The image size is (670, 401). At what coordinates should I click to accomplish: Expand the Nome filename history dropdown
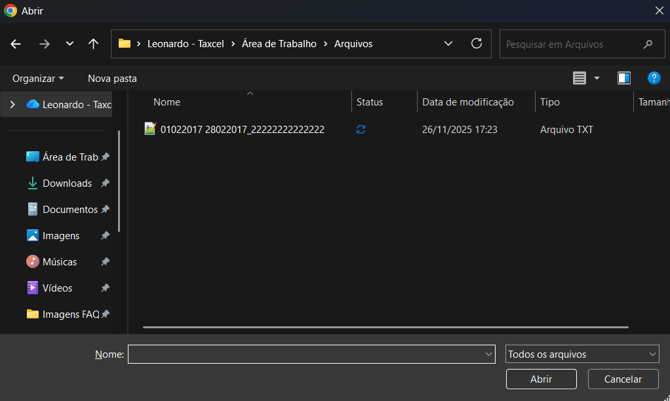pos(488,354)
